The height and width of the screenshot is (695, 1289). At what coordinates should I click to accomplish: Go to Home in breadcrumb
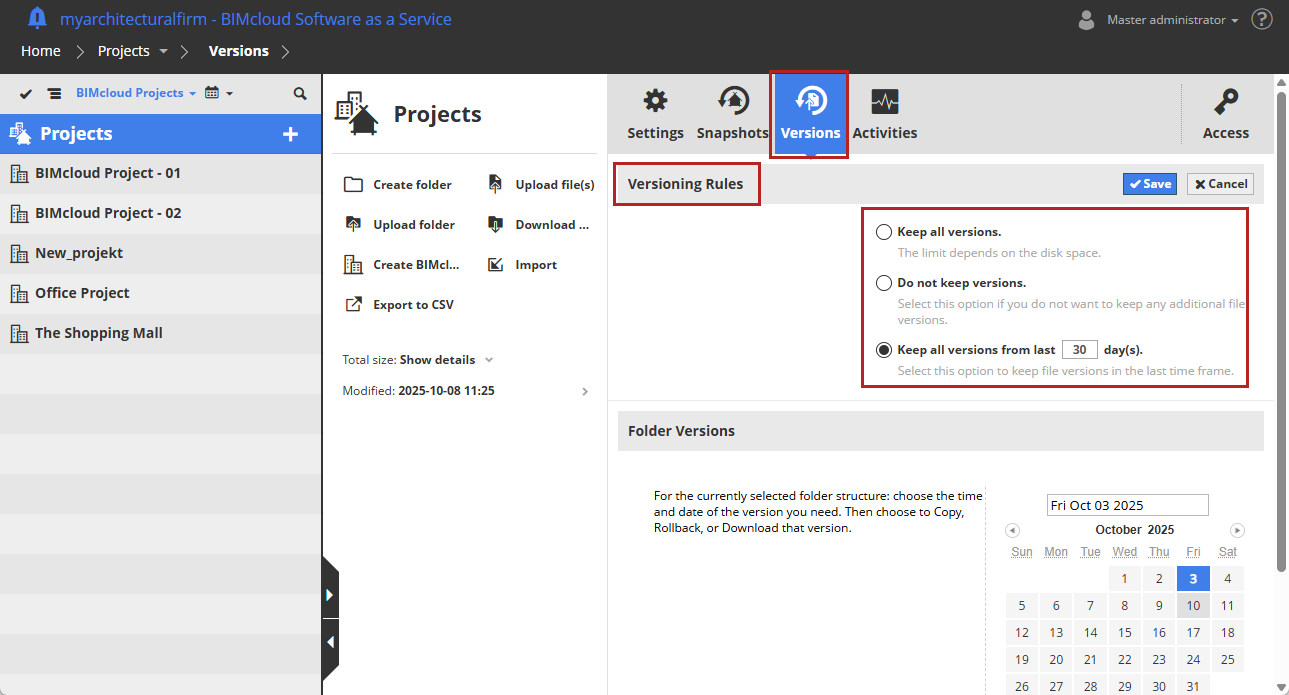coord(41,51)
